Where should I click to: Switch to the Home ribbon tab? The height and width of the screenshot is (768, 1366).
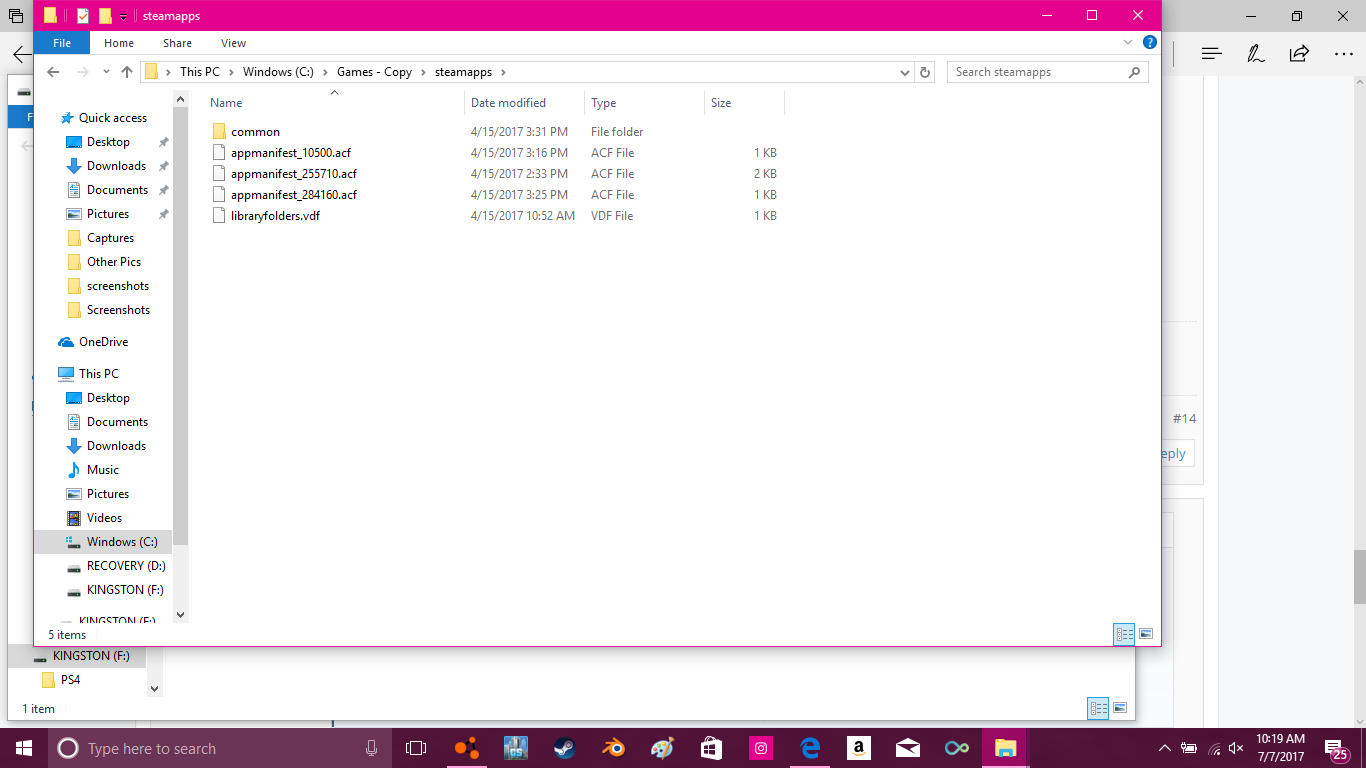(119, 43)
